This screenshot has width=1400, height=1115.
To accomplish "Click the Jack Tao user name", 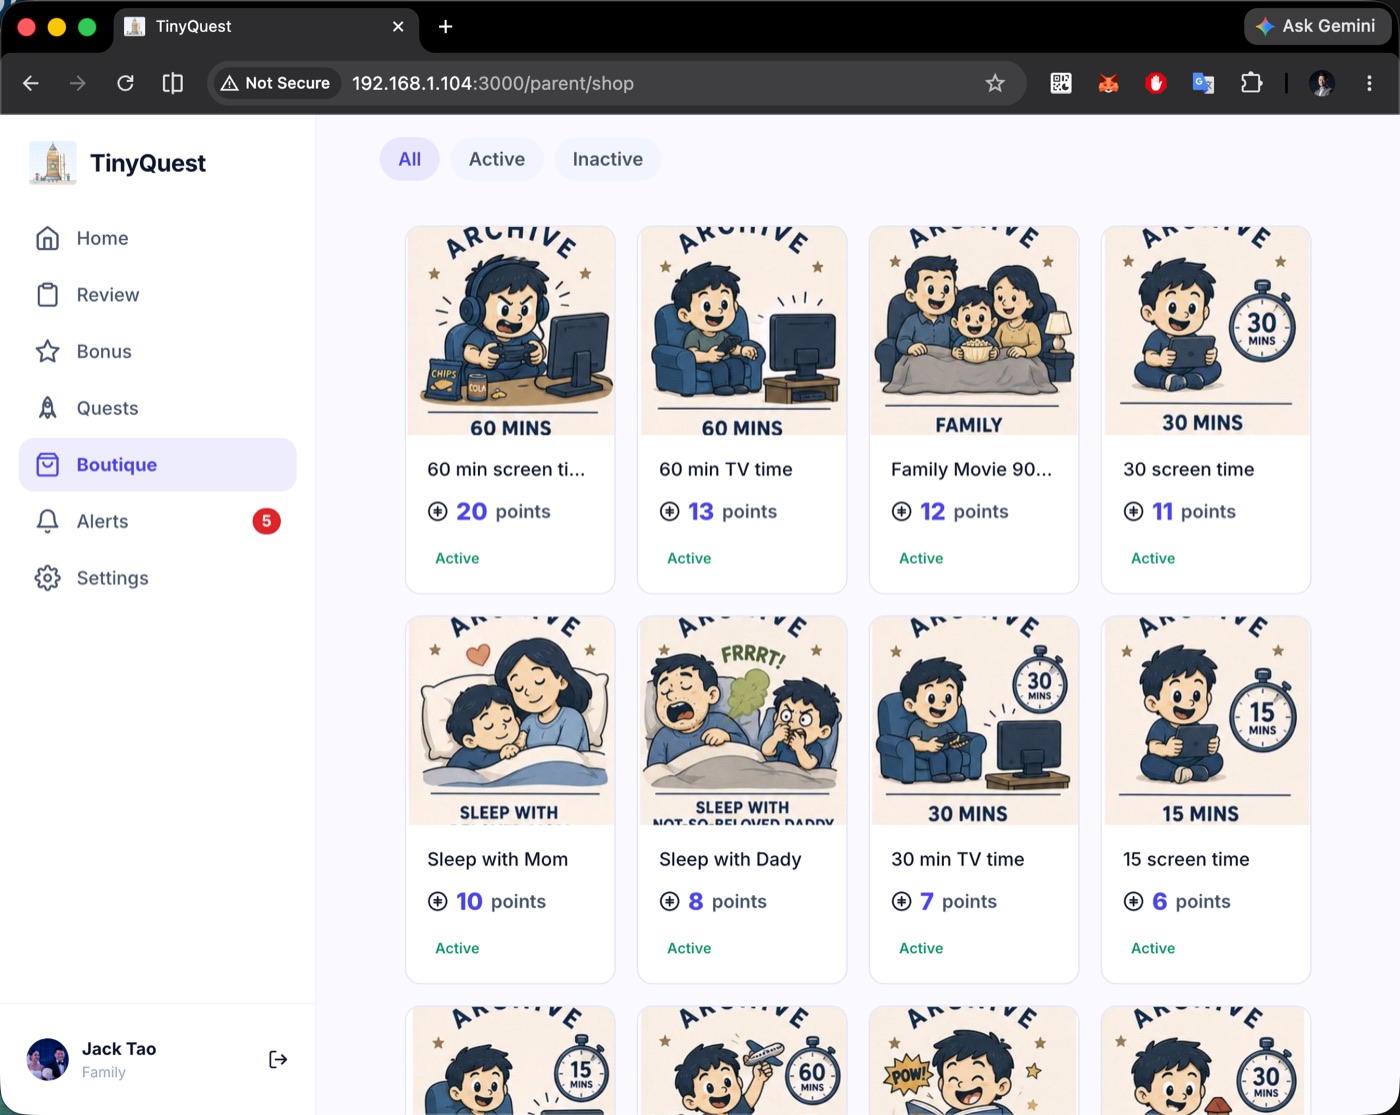I will (119, 1049).
